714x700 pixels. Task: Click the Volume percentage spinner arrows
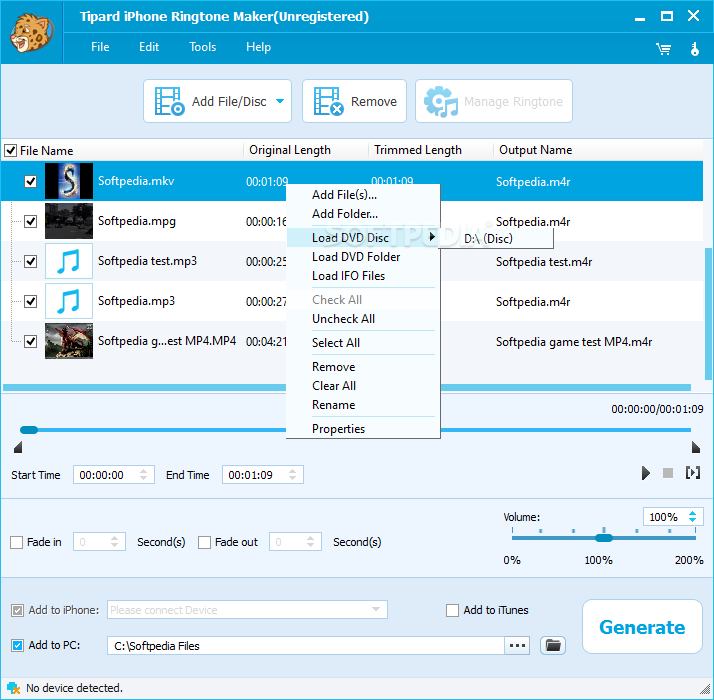tap(693, 516)
